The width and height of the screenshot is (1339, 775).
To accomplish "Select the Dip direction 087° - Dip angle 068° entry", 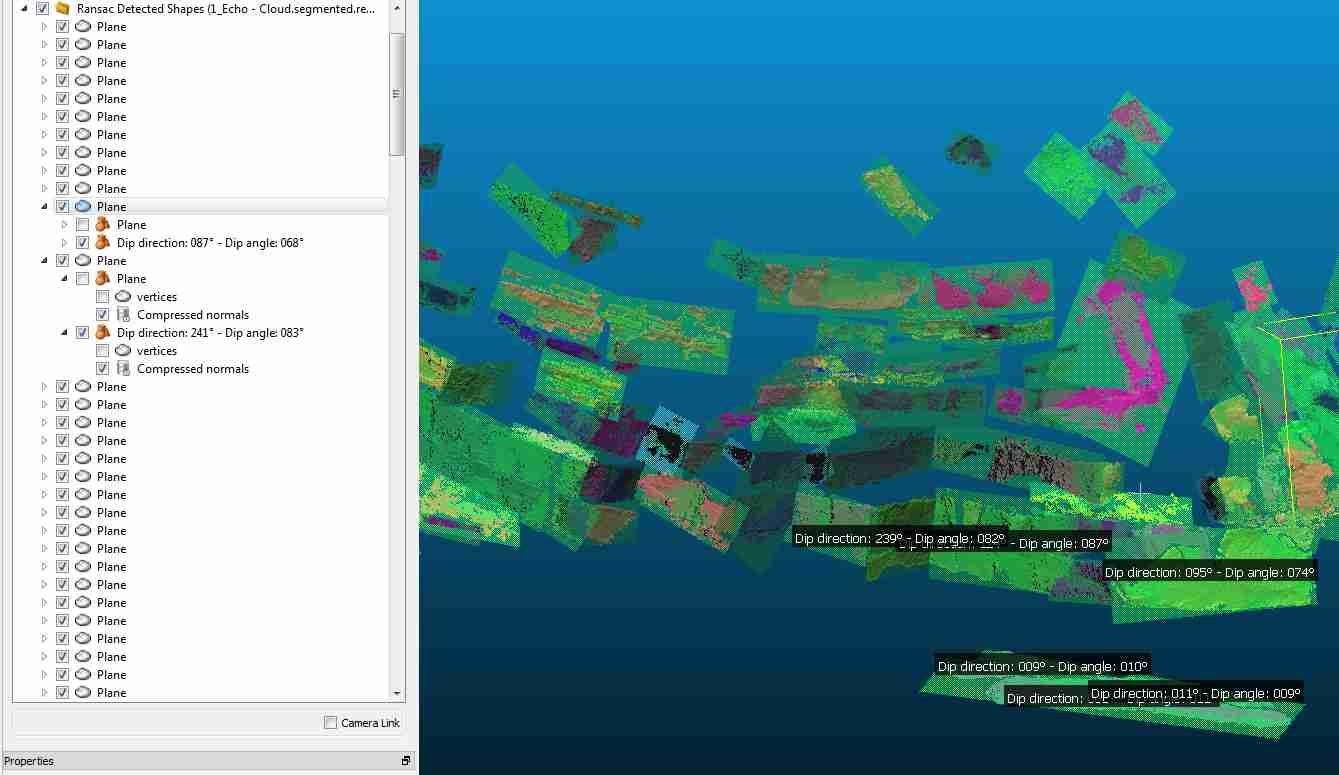I will coord(210,243).
